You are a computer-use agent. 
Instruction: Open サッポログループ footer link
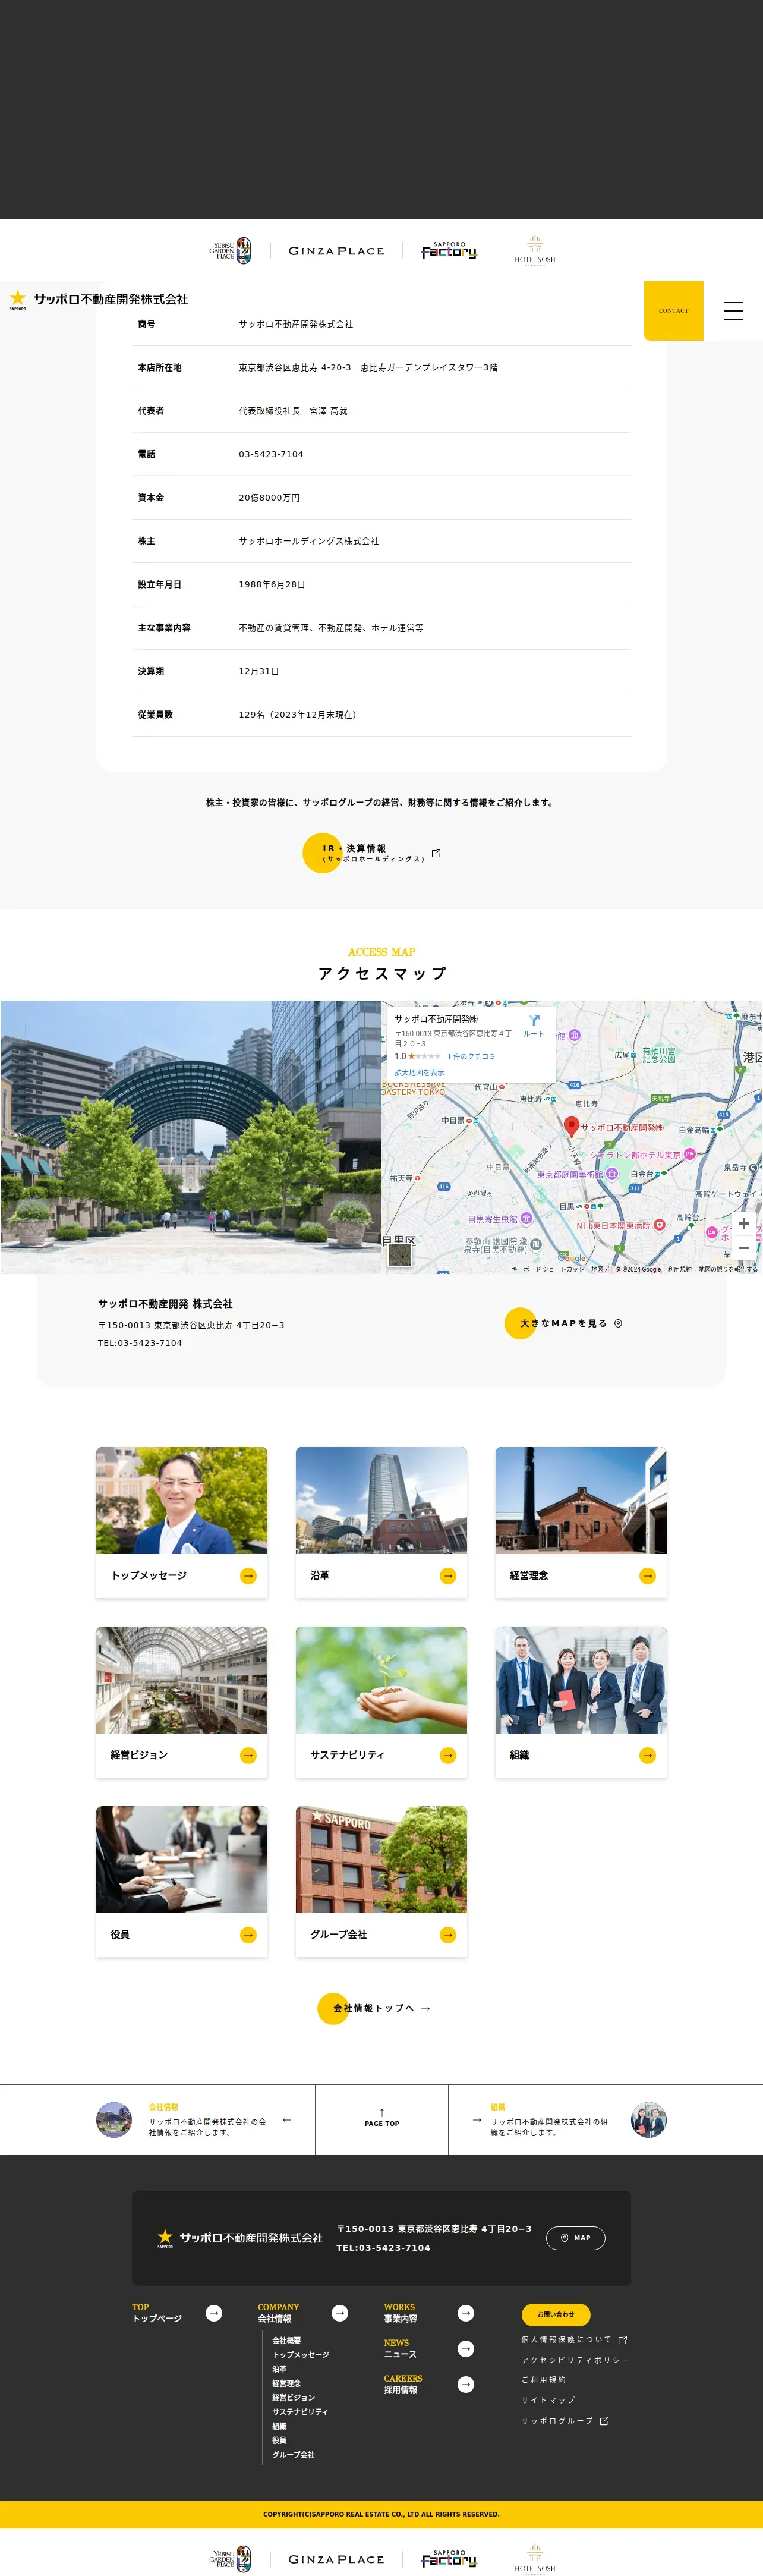pyautogui.click(x=565, y=2421)
